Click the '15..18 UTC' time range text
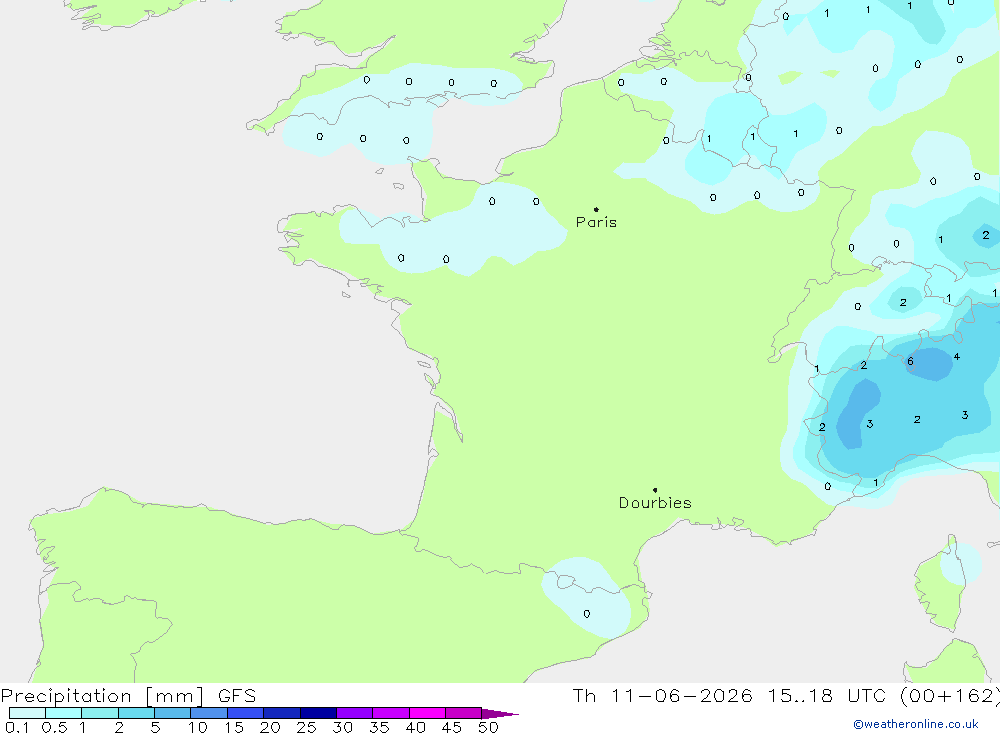Viewport: 1000px width, 733px height. click(x=827, y=696)
